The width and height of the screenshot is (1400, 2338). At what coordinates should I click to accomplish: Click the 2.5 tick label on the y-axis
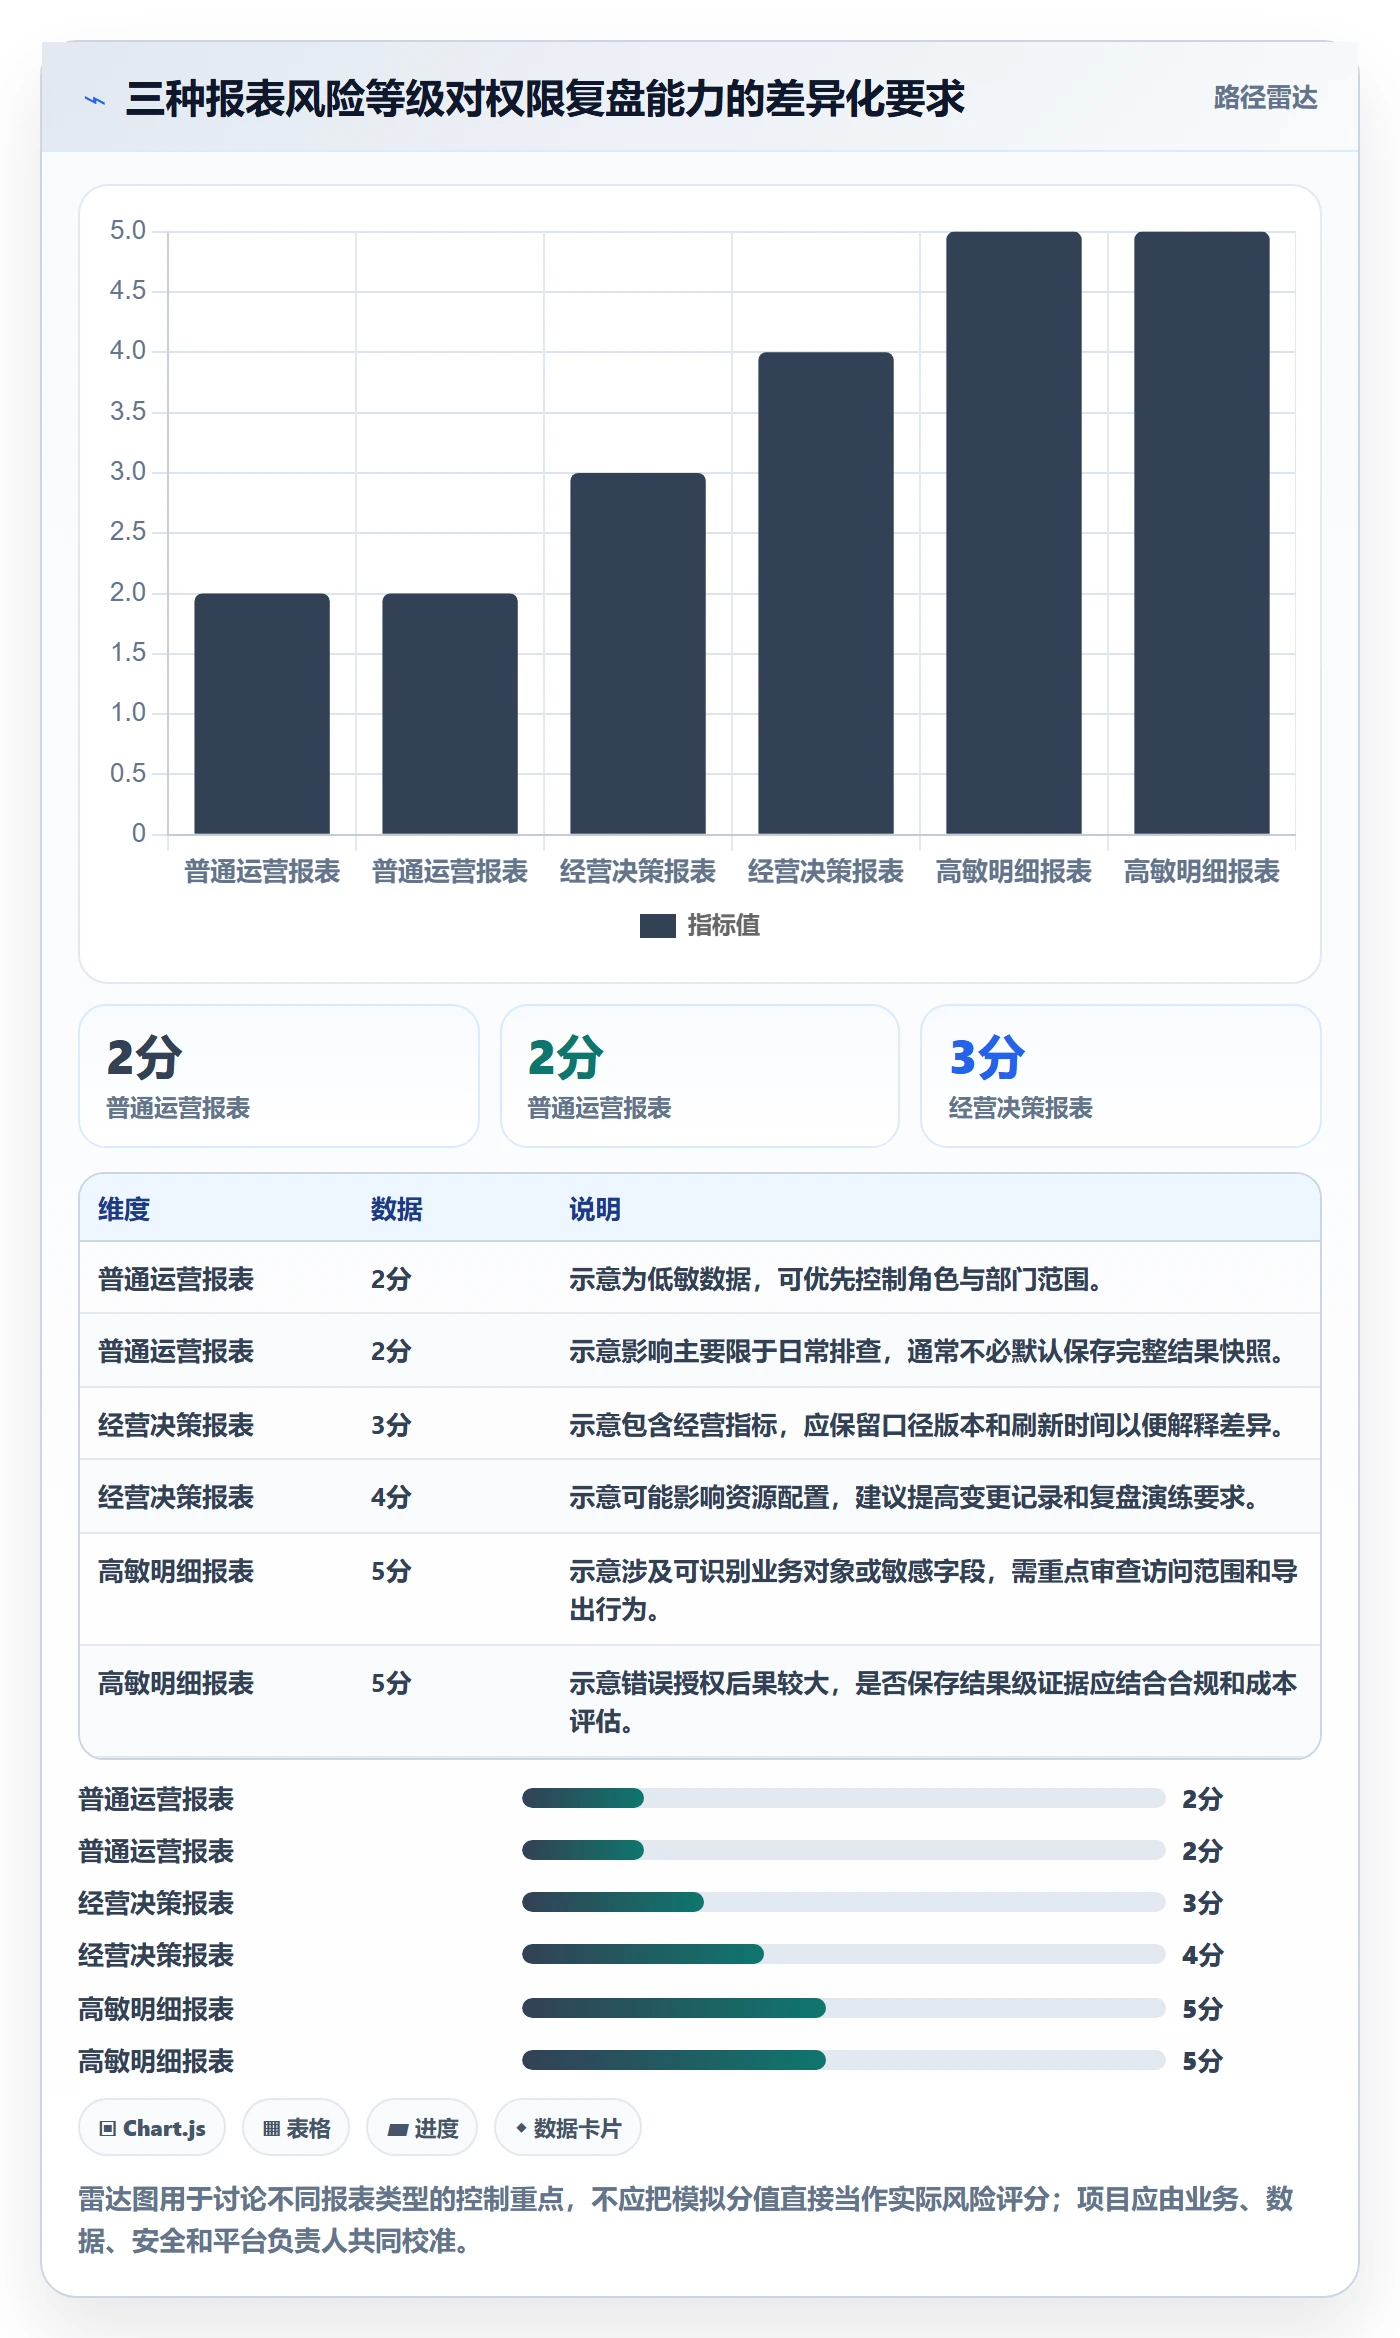pos(128,532)
